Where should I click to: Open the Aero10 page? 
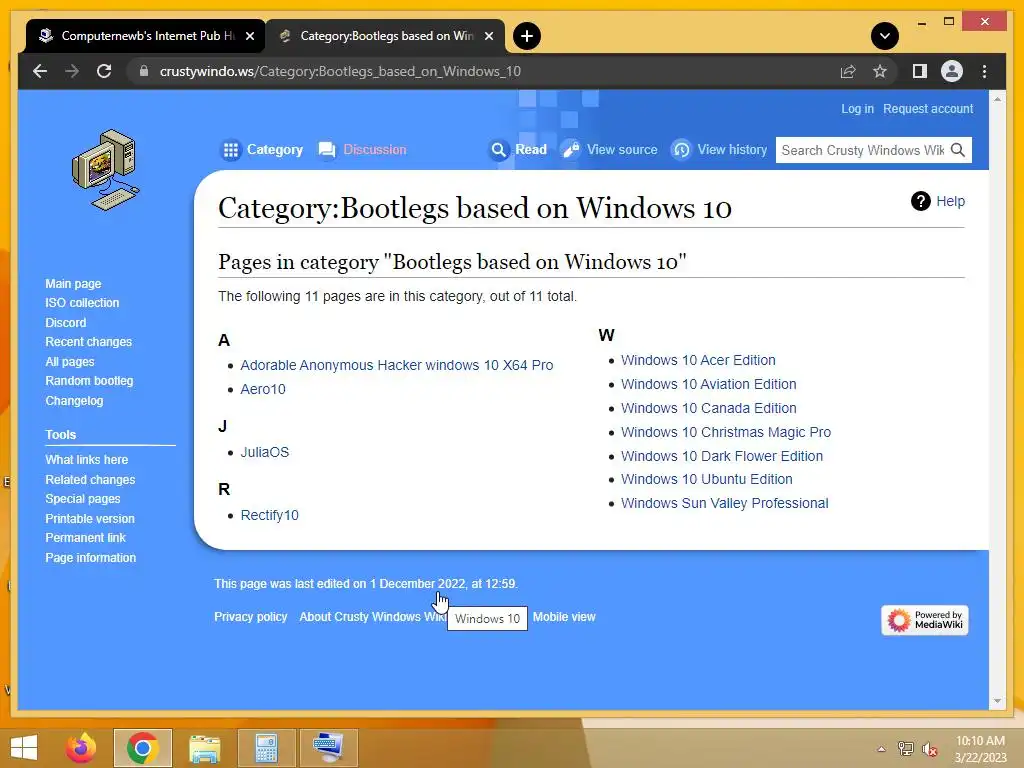(x=263, y=389)
